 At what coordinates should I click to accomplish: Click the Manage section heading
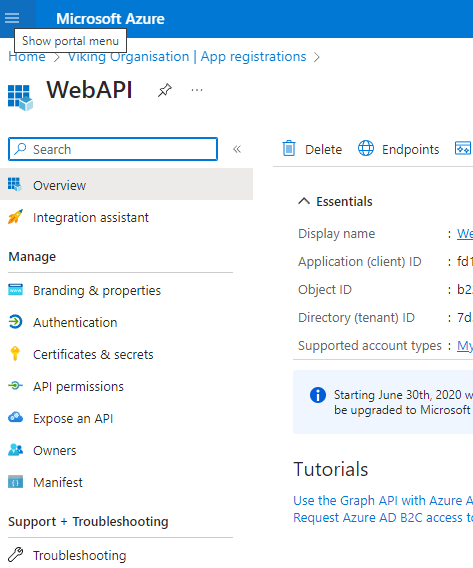point(32,256)
